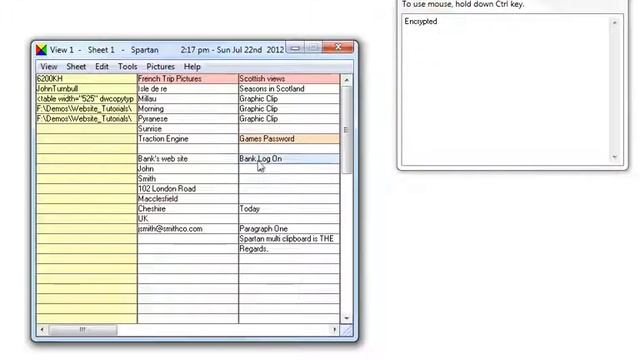The width and height of the screenshot is (640, 360).
Task: Select the jsmith@smithco.com cell
Action: (x=188, y=229)
